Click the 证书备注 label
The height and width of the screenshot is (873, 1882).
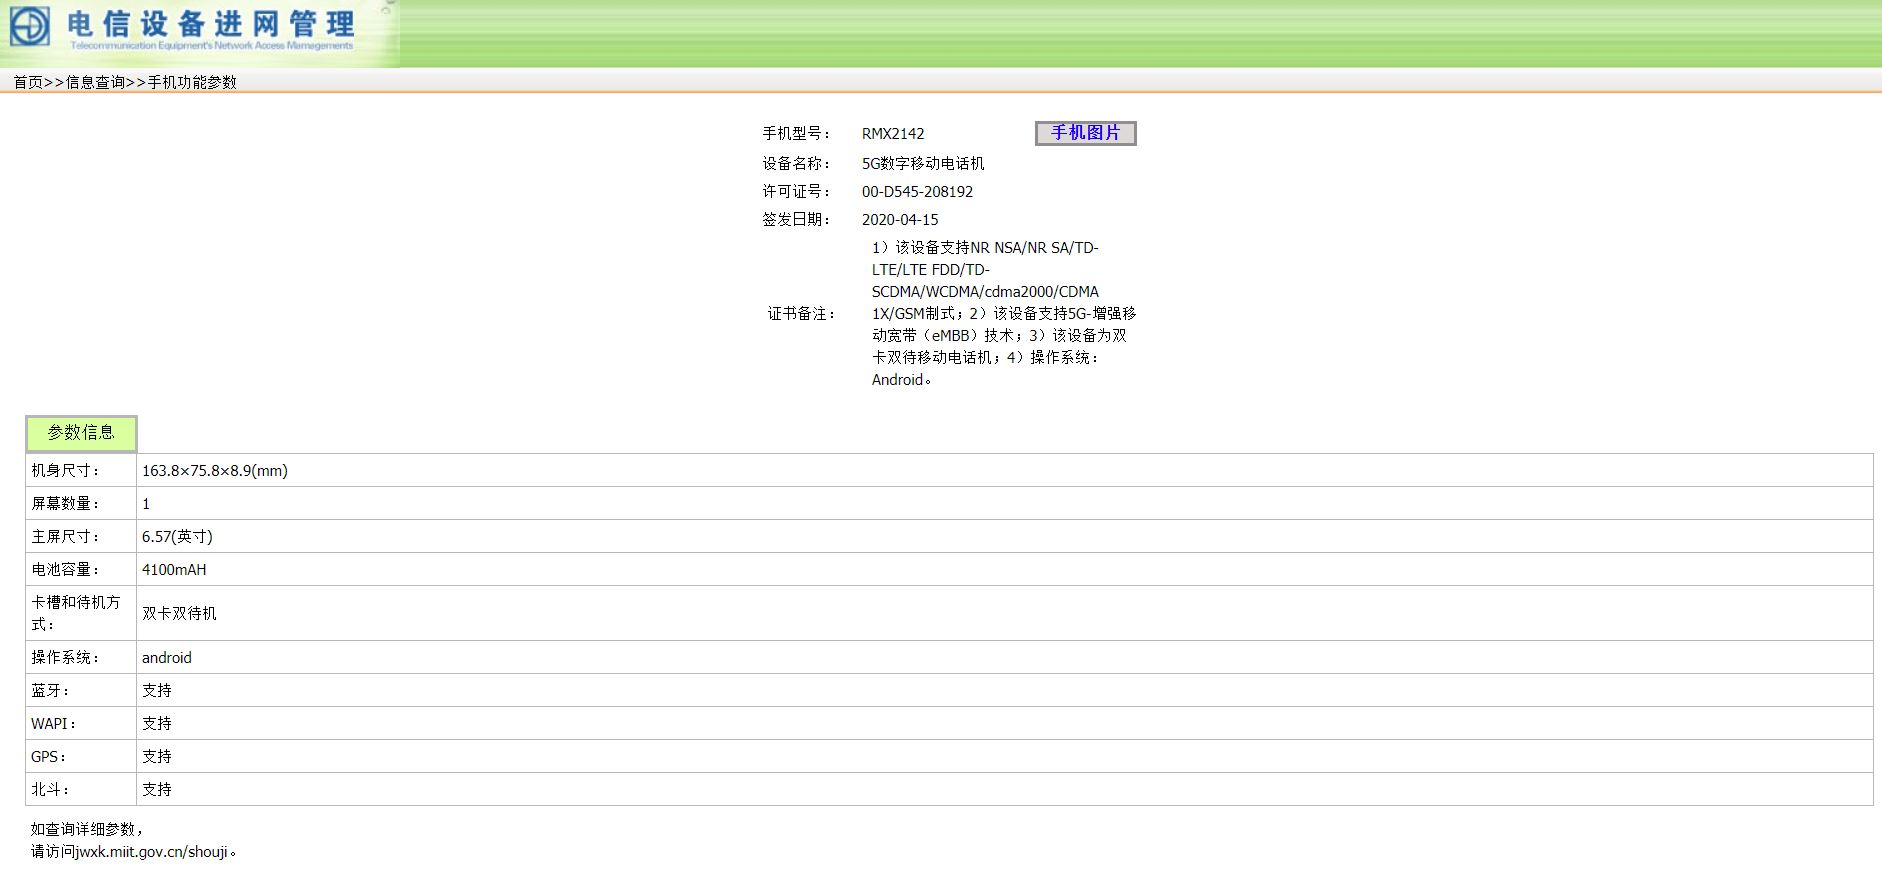[x=801, y=314]
